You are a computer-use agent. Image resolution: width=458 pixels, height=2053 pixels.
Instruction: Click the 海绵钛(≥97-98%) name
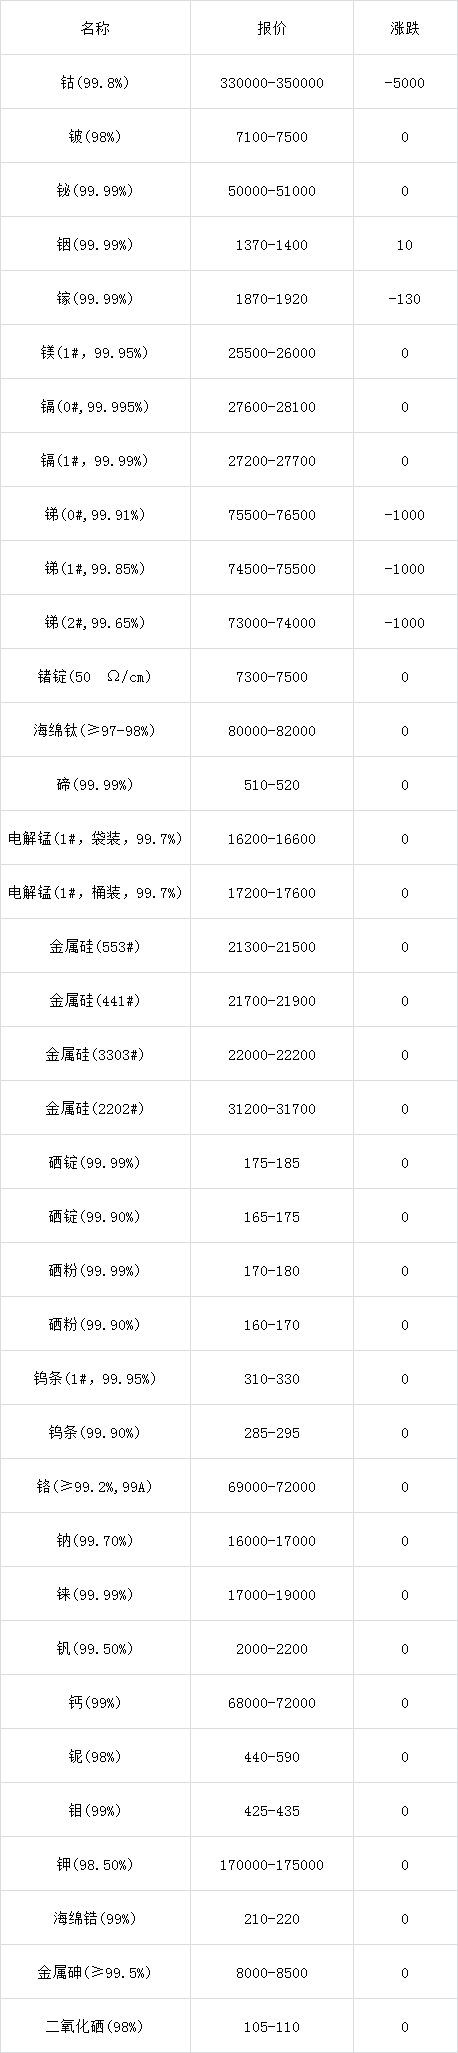pos(95,731)
